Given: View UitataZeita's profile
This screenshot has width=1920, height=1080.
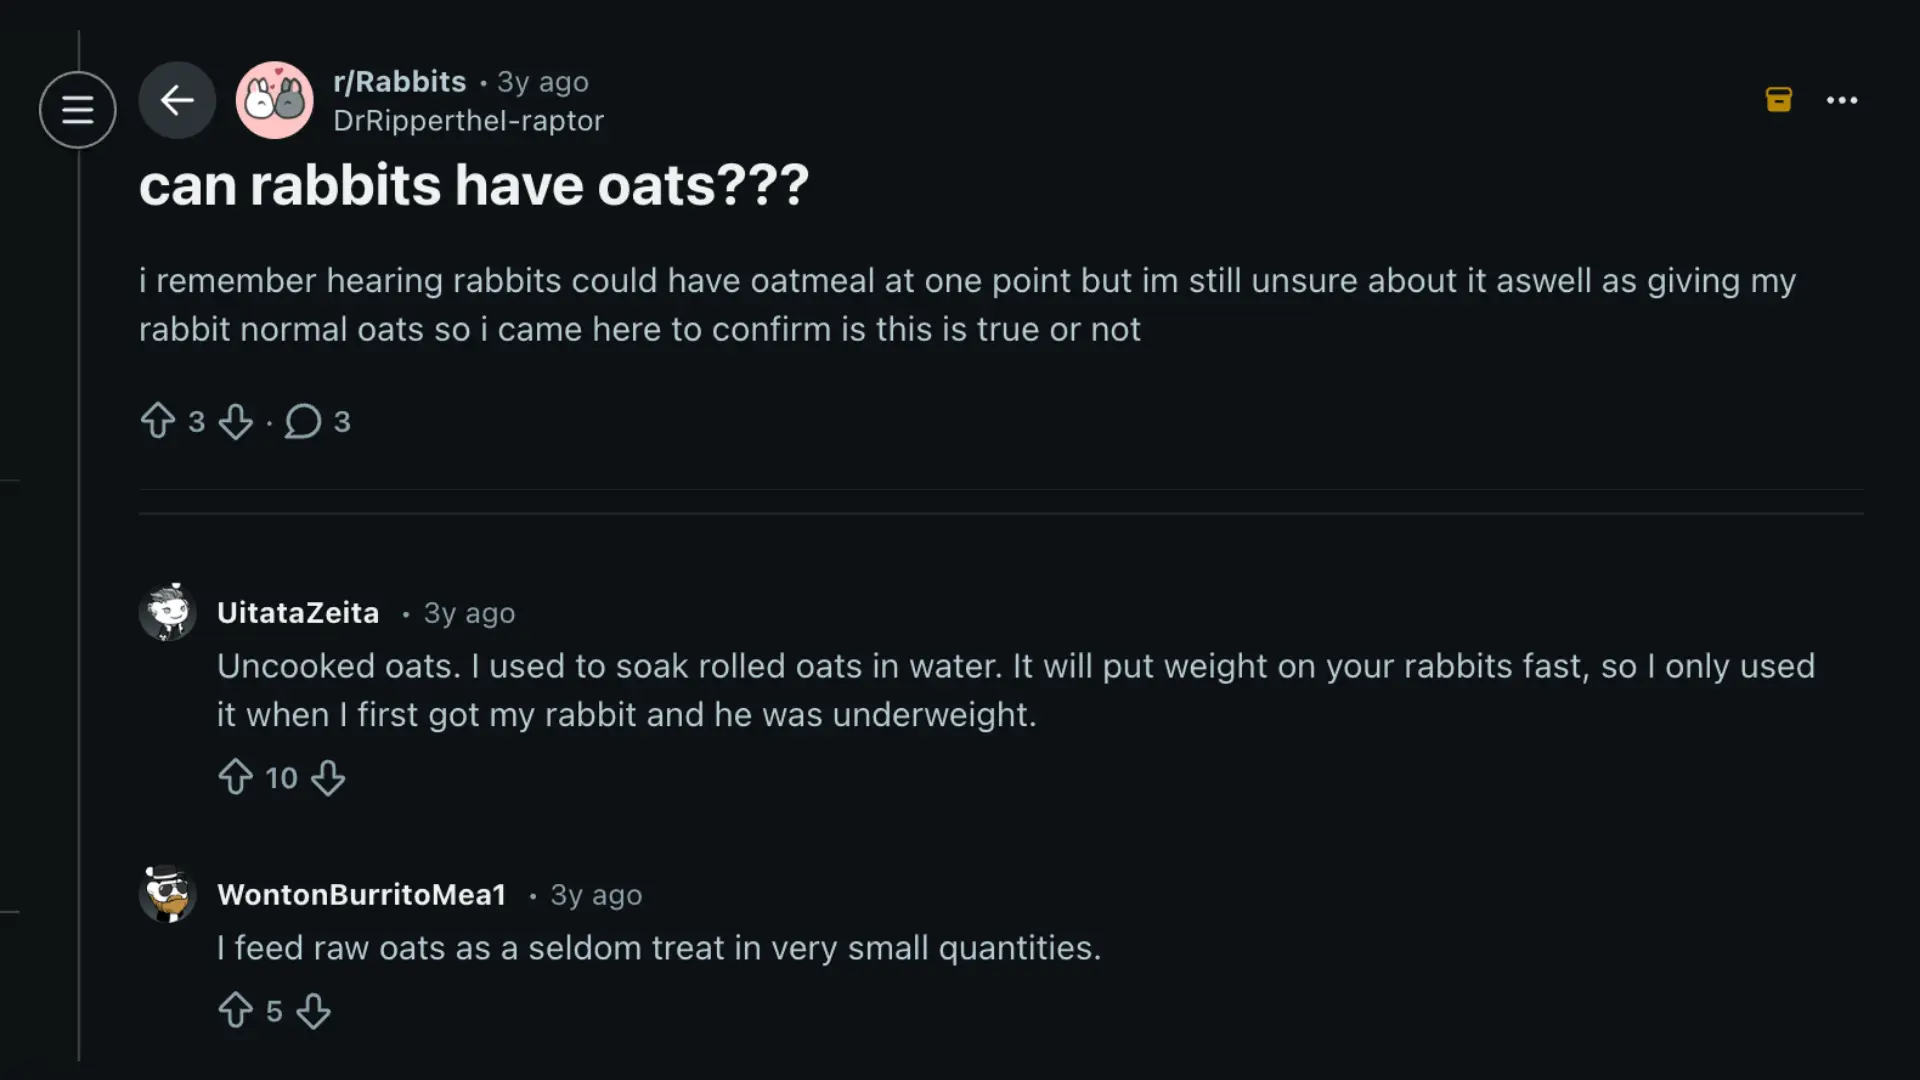Looking at the screenshot, I should coord(297,613).
